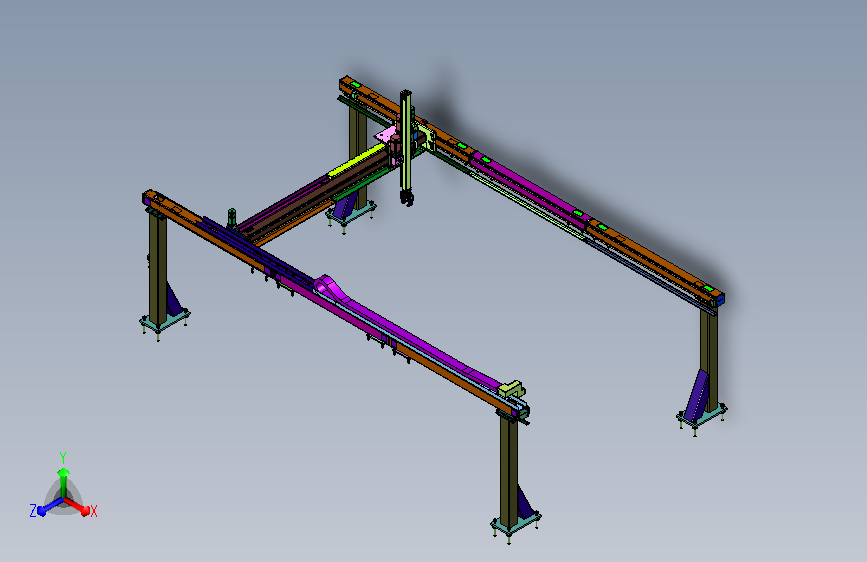
Task: Select the yellow bar on the cross beam
Action: pyautogui.click(x=357, y=160)
